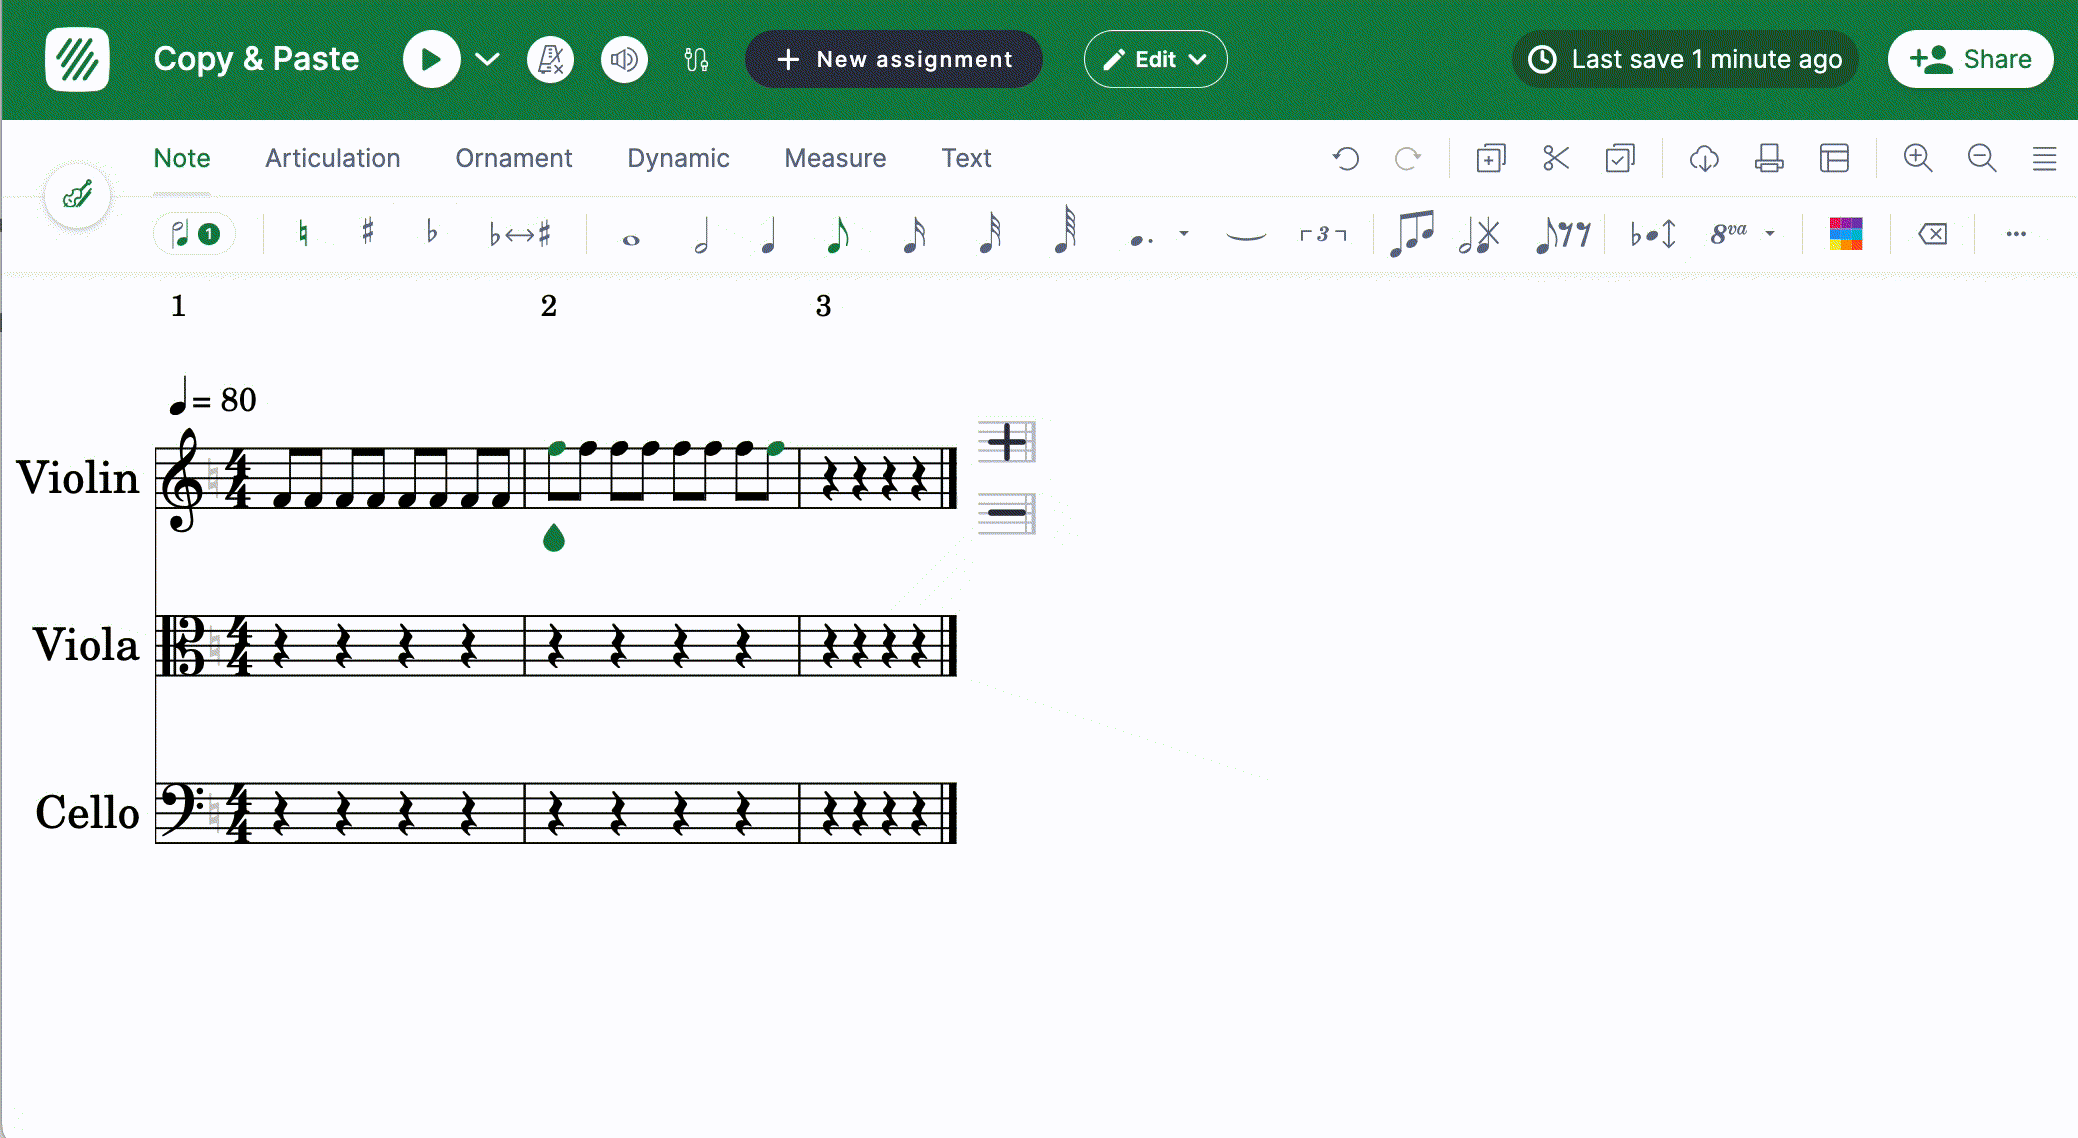Delete selected note with backspace icon
The width and height of the screenshot is (2078, 1138).
(1933, 234)
